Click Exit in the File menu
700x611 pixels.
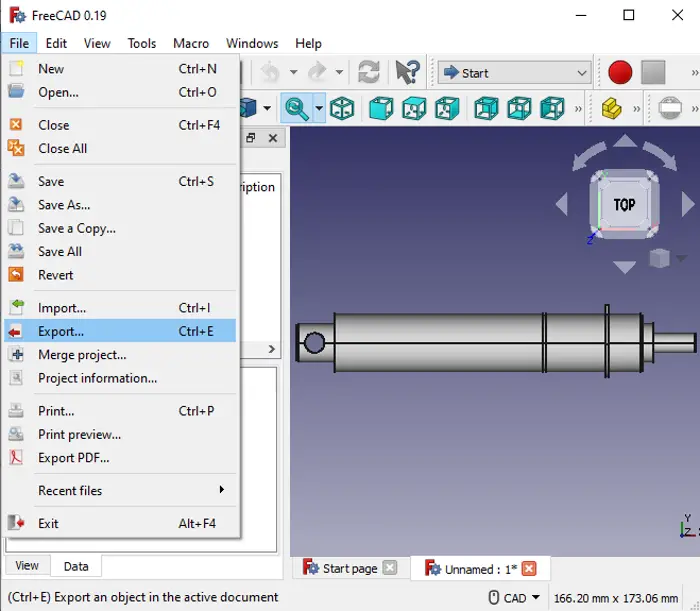pos(121,523)
